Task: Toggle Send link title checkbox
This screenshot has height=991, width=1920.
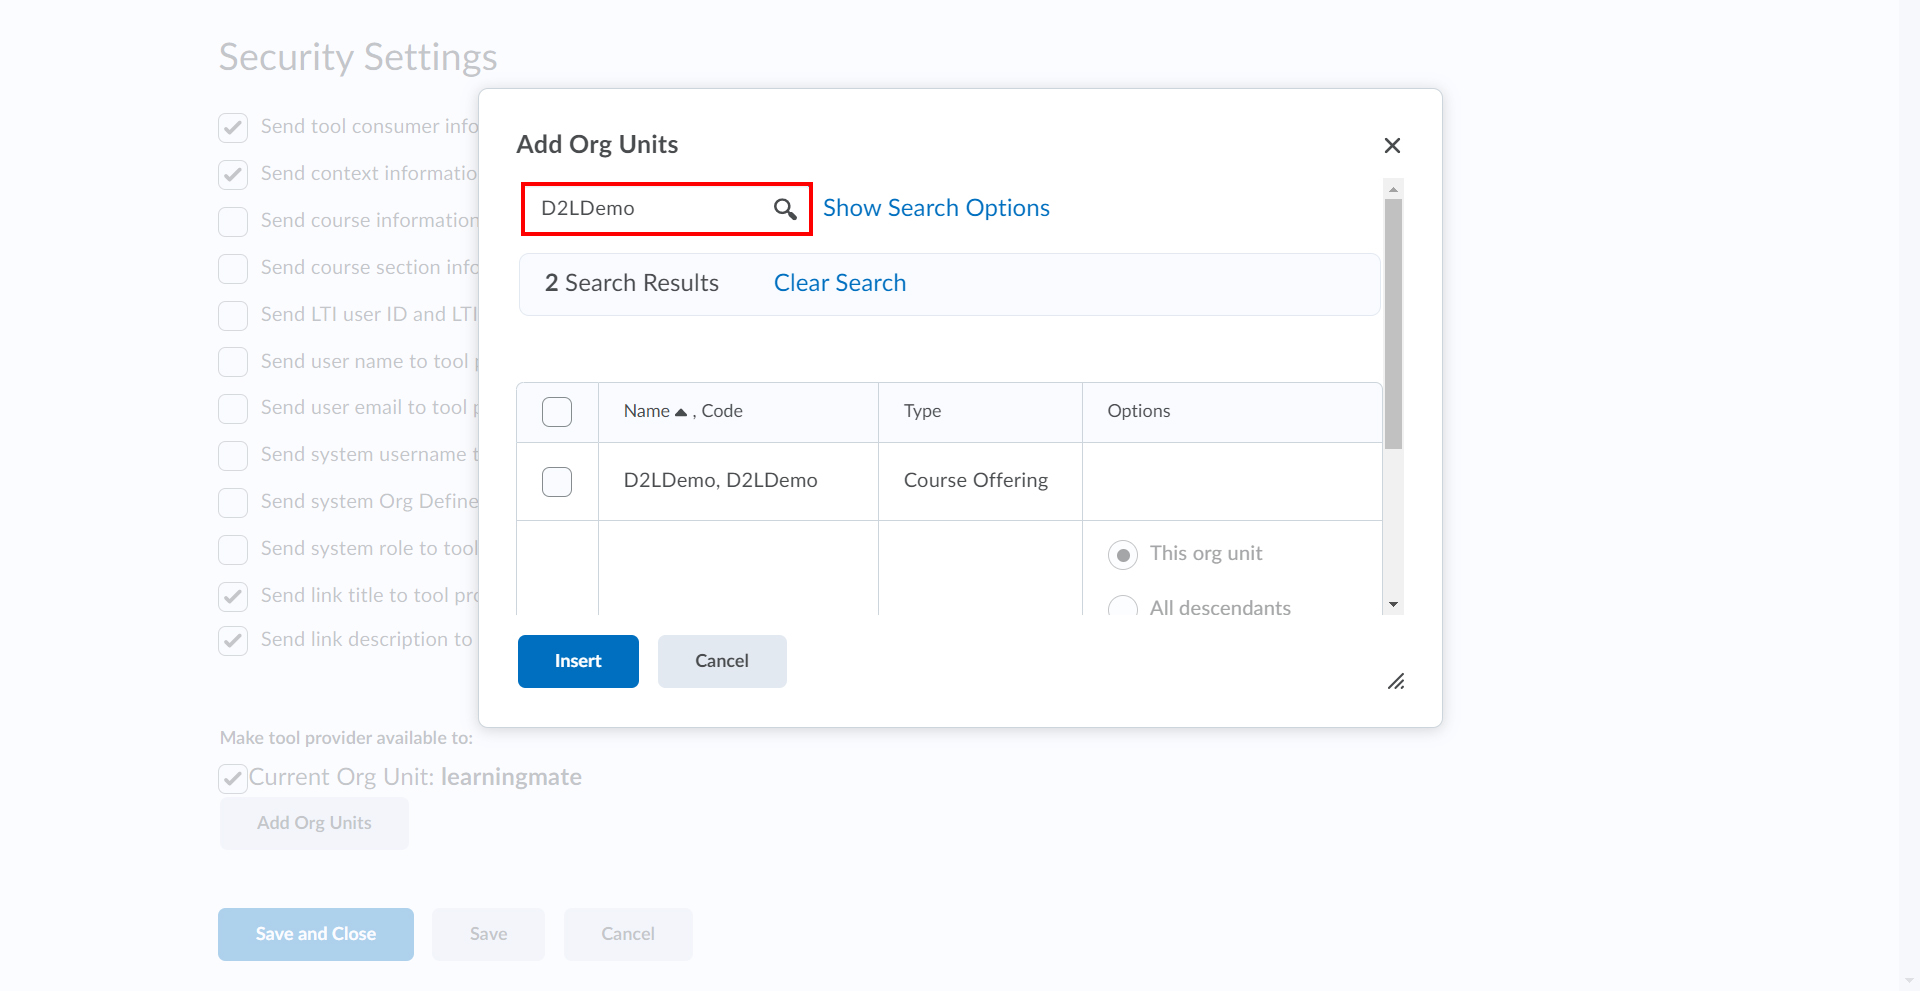Action: tap(233, 597)
